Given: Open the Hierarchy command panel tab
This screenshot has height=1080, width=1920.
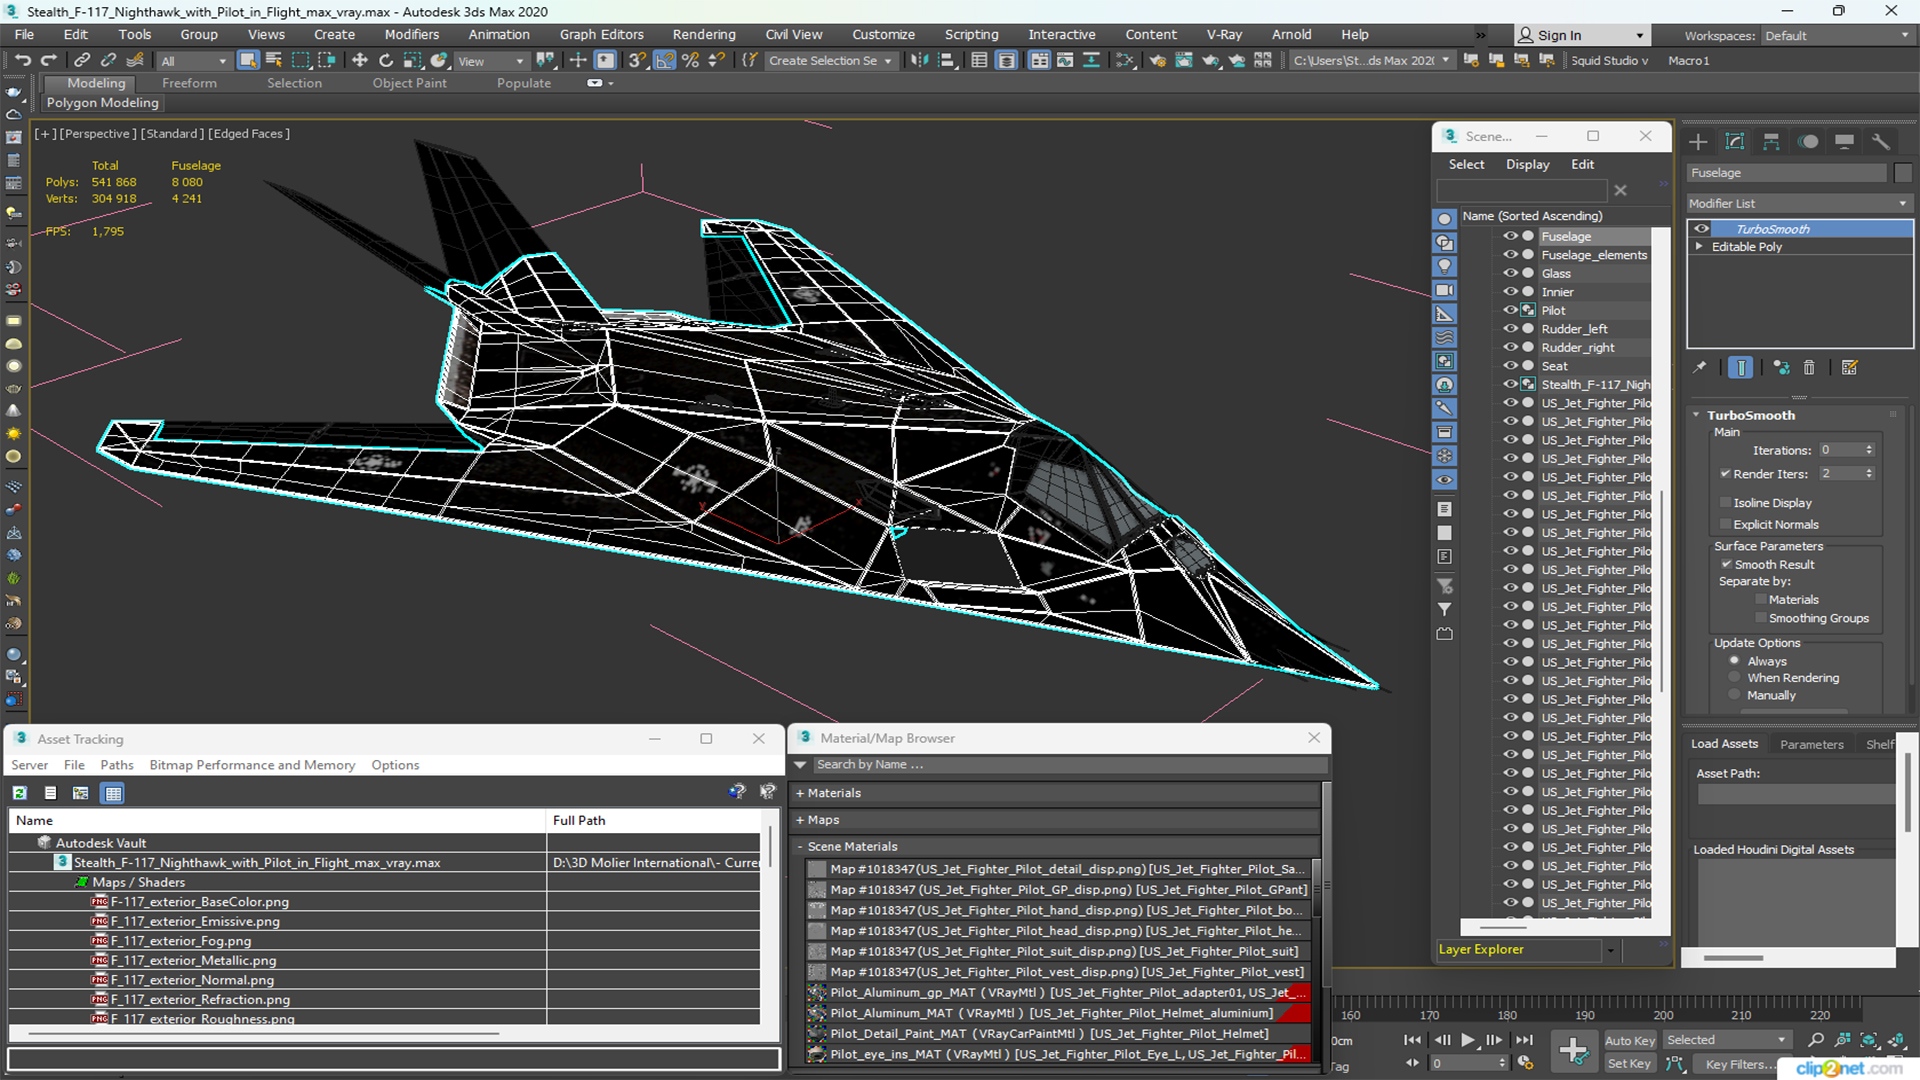Looking at the screenshot, I should click(x=1771, y=142).
